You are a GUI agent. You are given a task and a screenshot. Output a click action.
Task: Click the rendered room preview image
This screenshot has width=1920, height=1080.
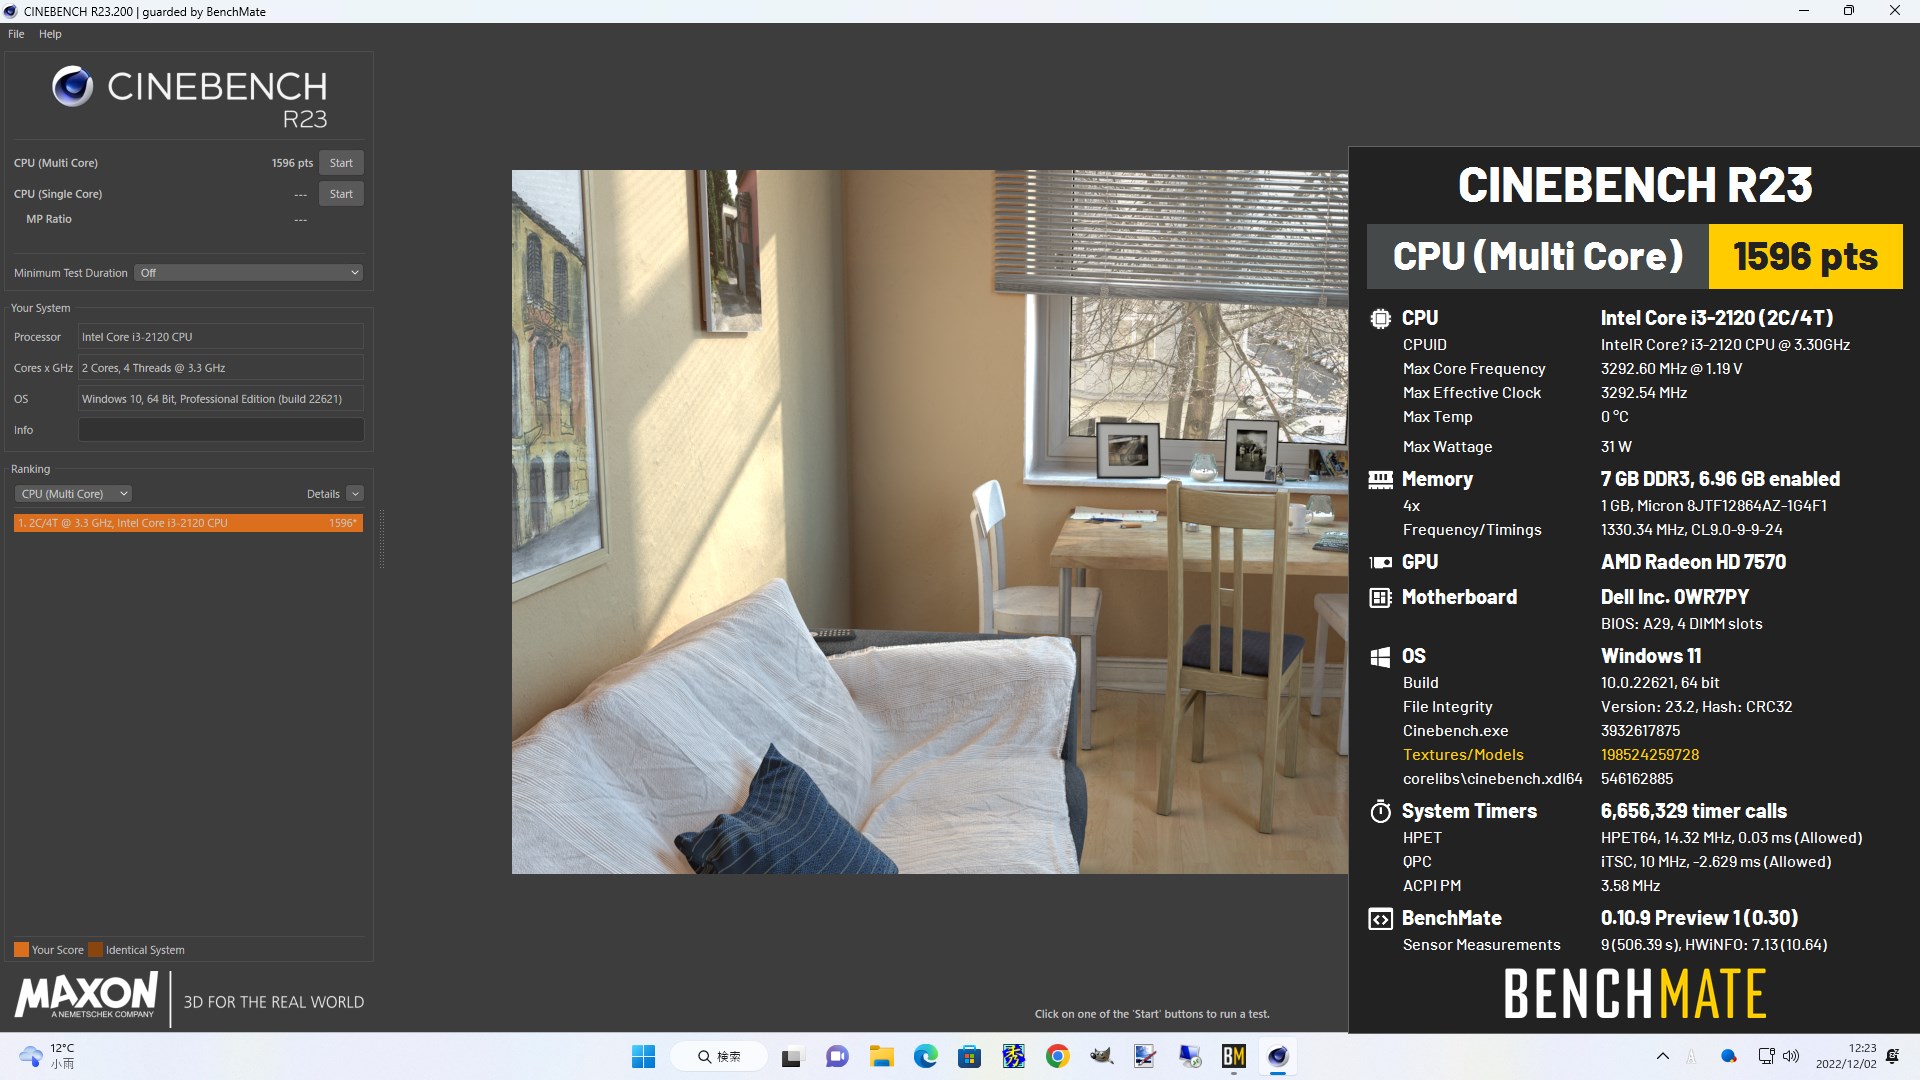929,522
